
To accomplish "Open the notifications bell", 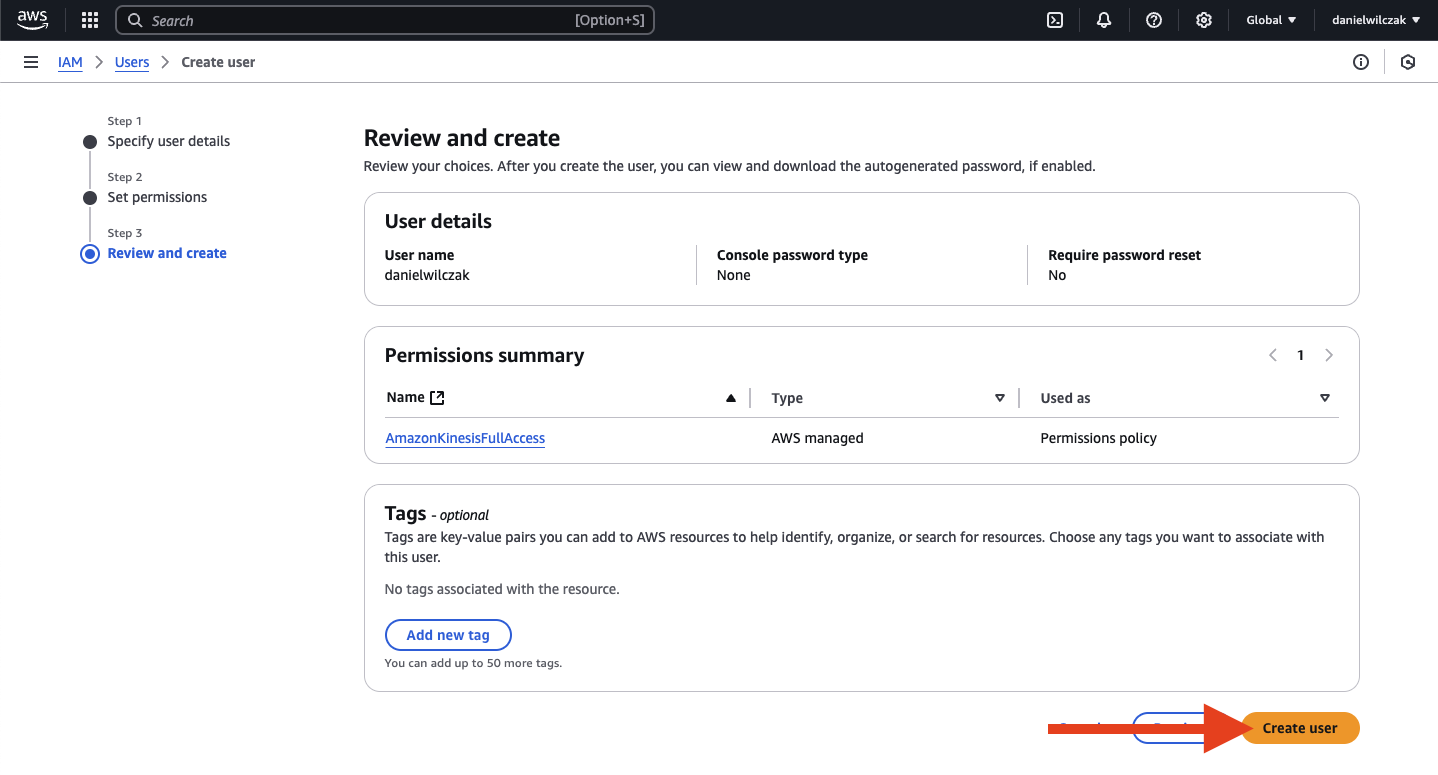I will pos(1104,20).
